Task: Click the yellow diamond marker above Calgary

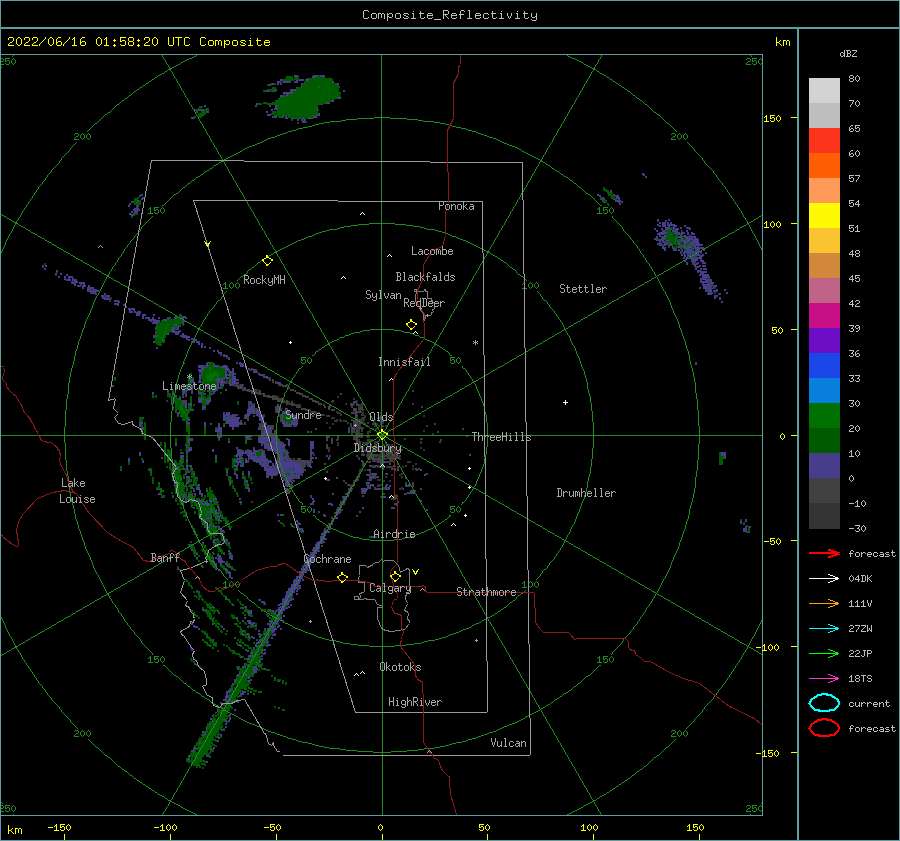Action: [395, 576]
